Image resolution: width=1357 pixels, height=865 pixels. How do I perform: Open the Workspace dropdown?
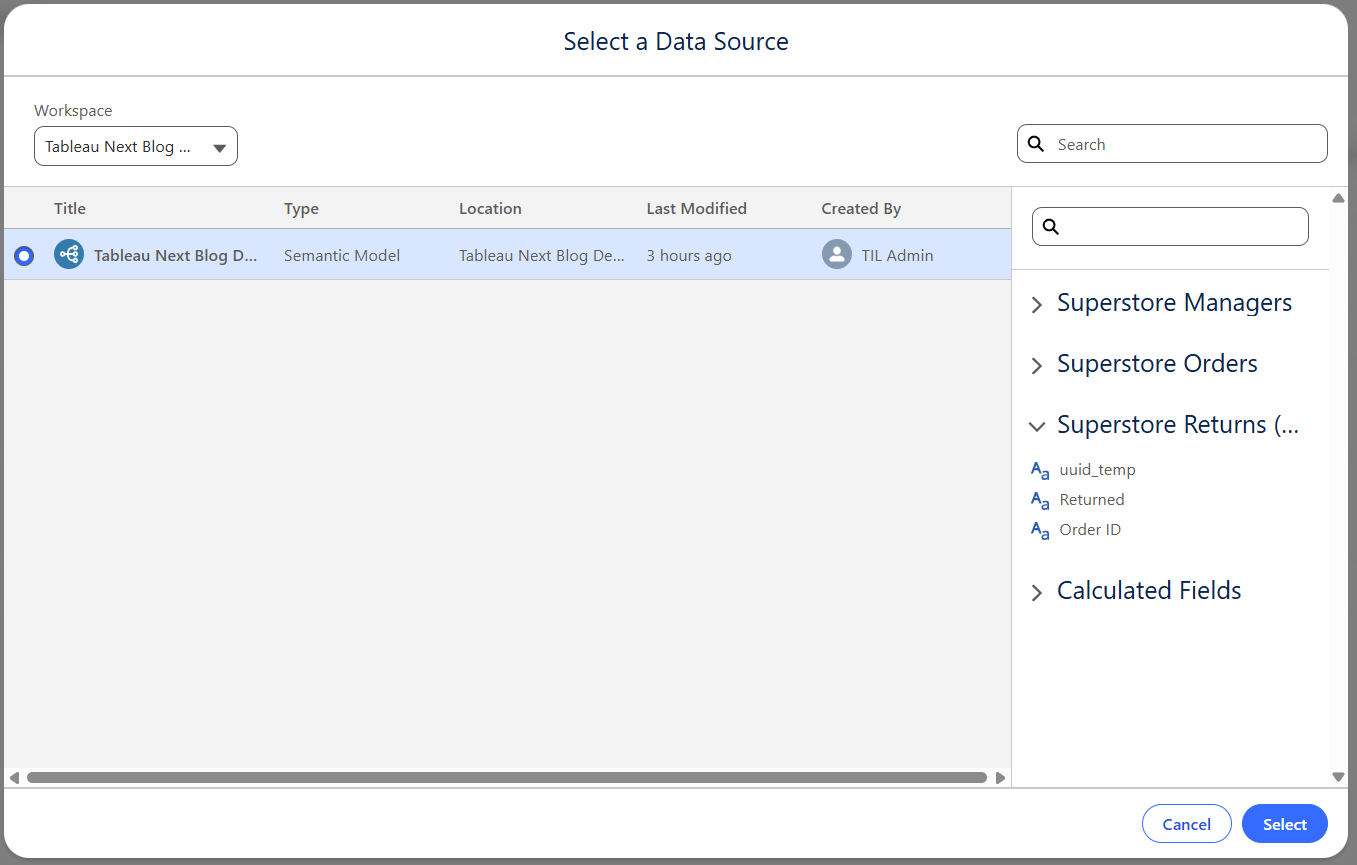[x=136, y=146]
